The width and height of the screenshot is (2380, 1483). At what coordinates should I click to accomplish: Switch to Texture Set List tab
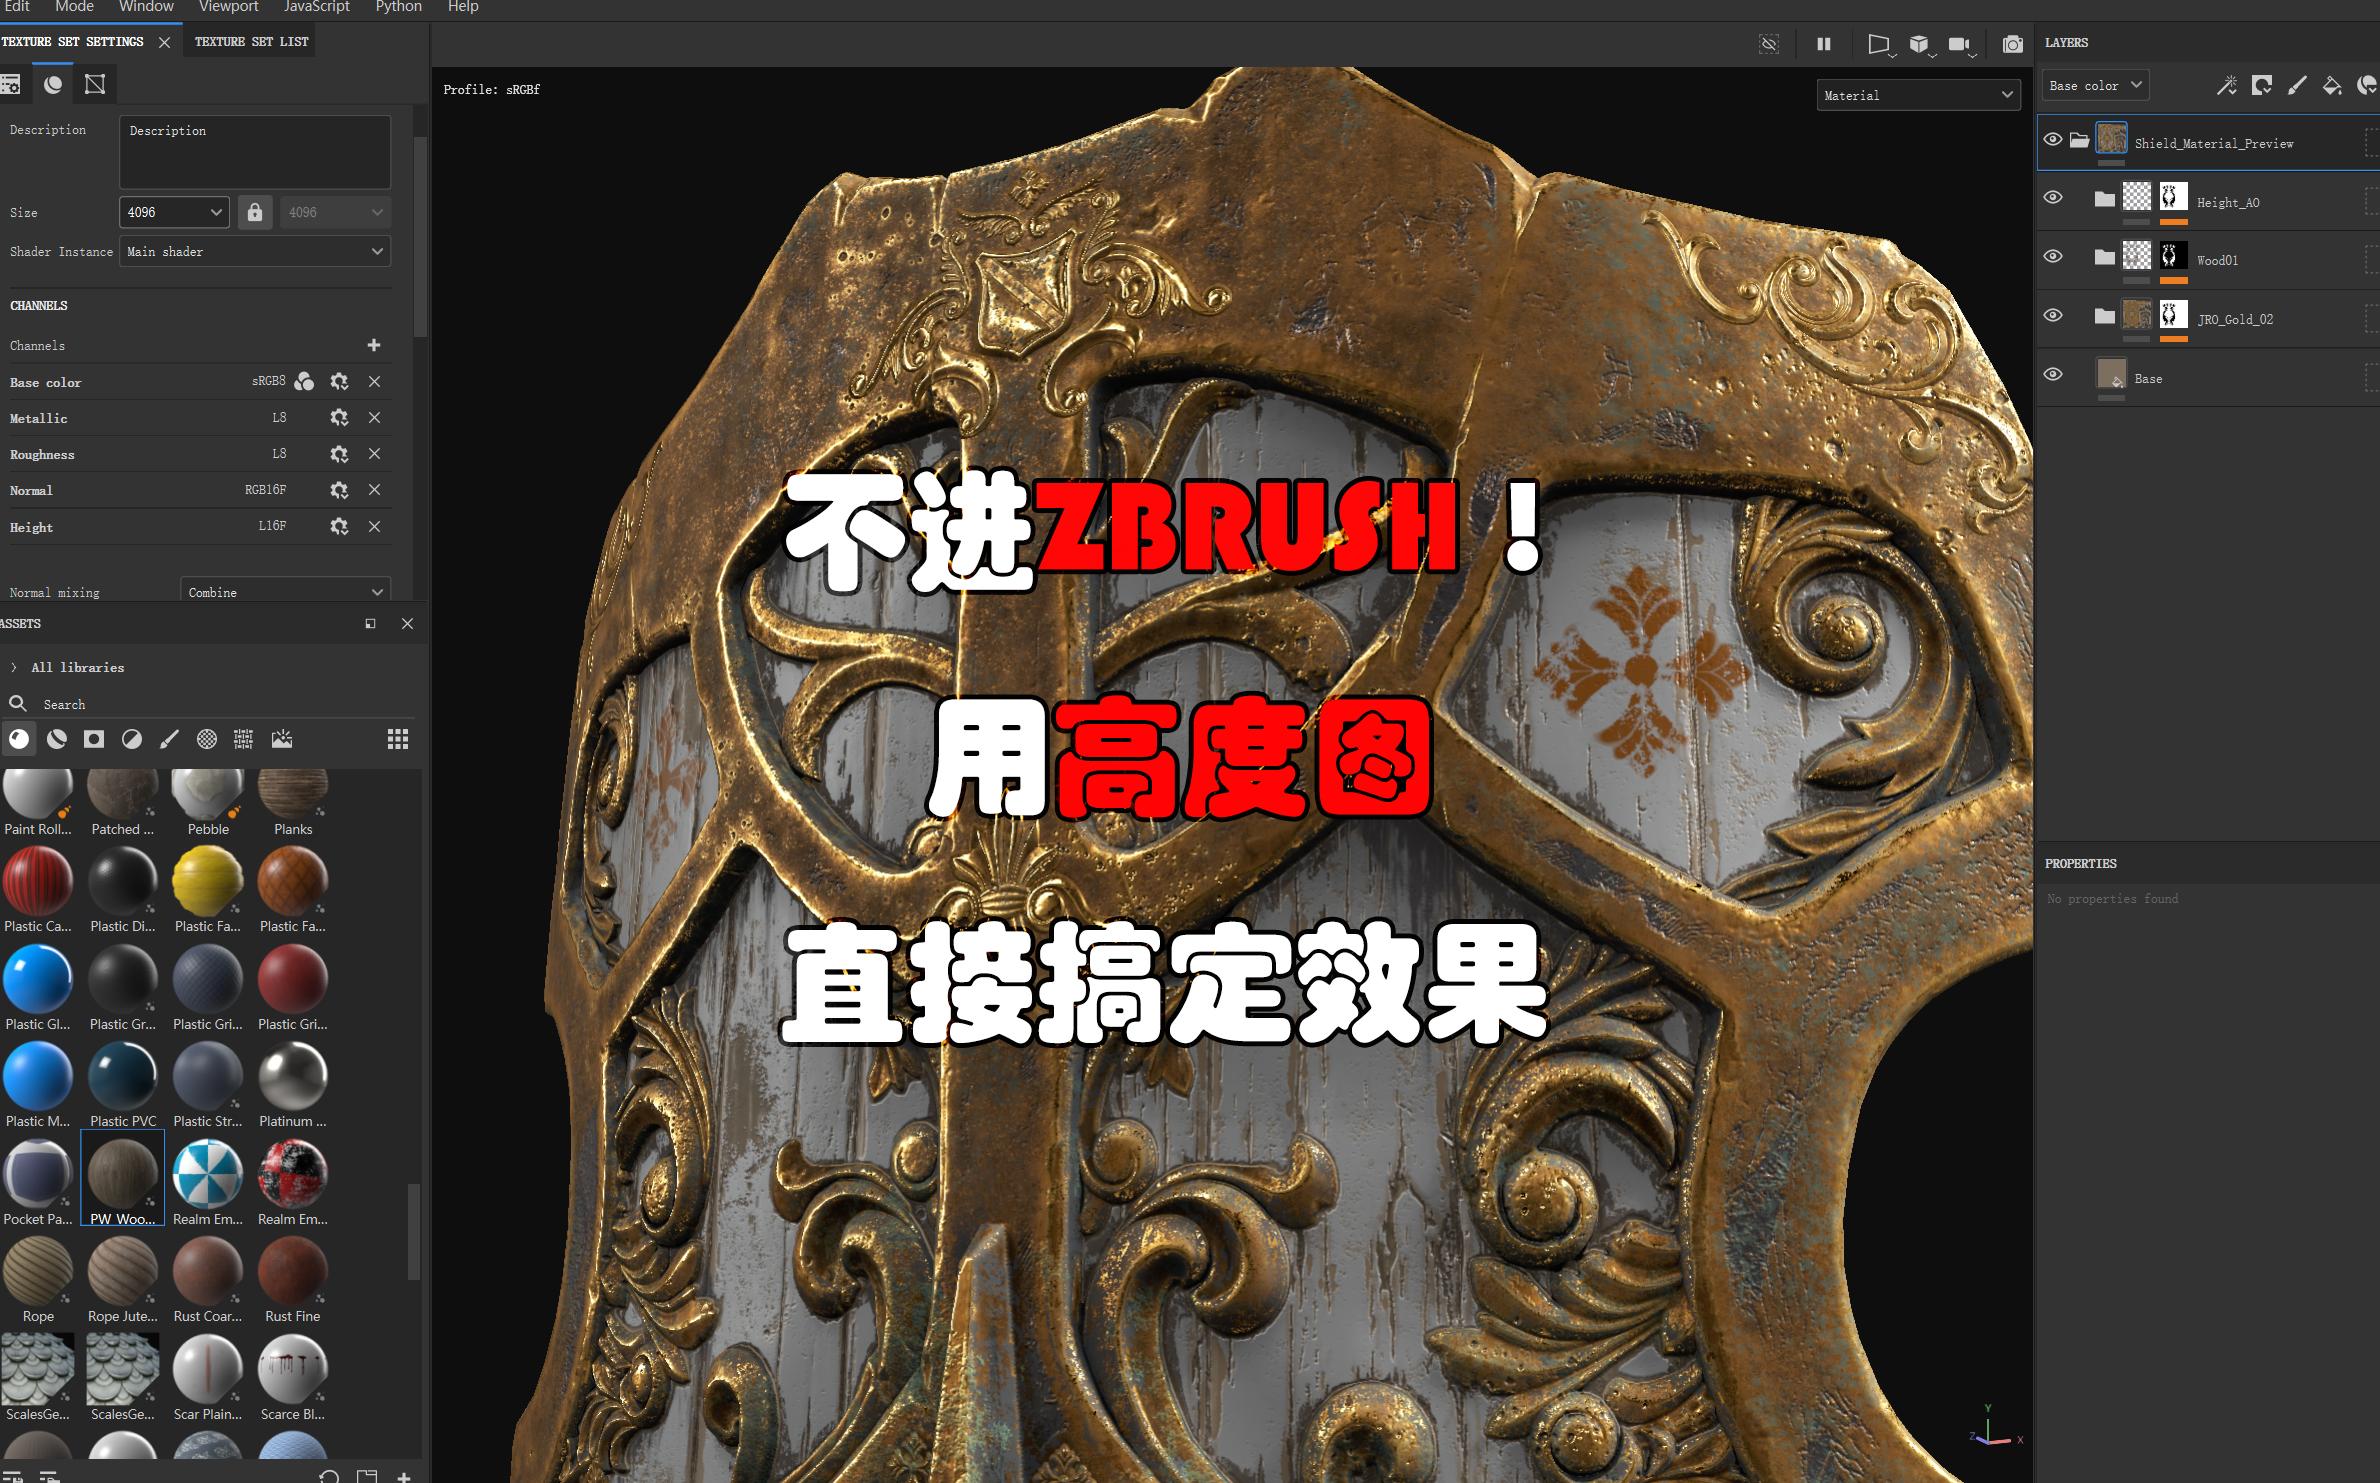click(x=251, y=42)
